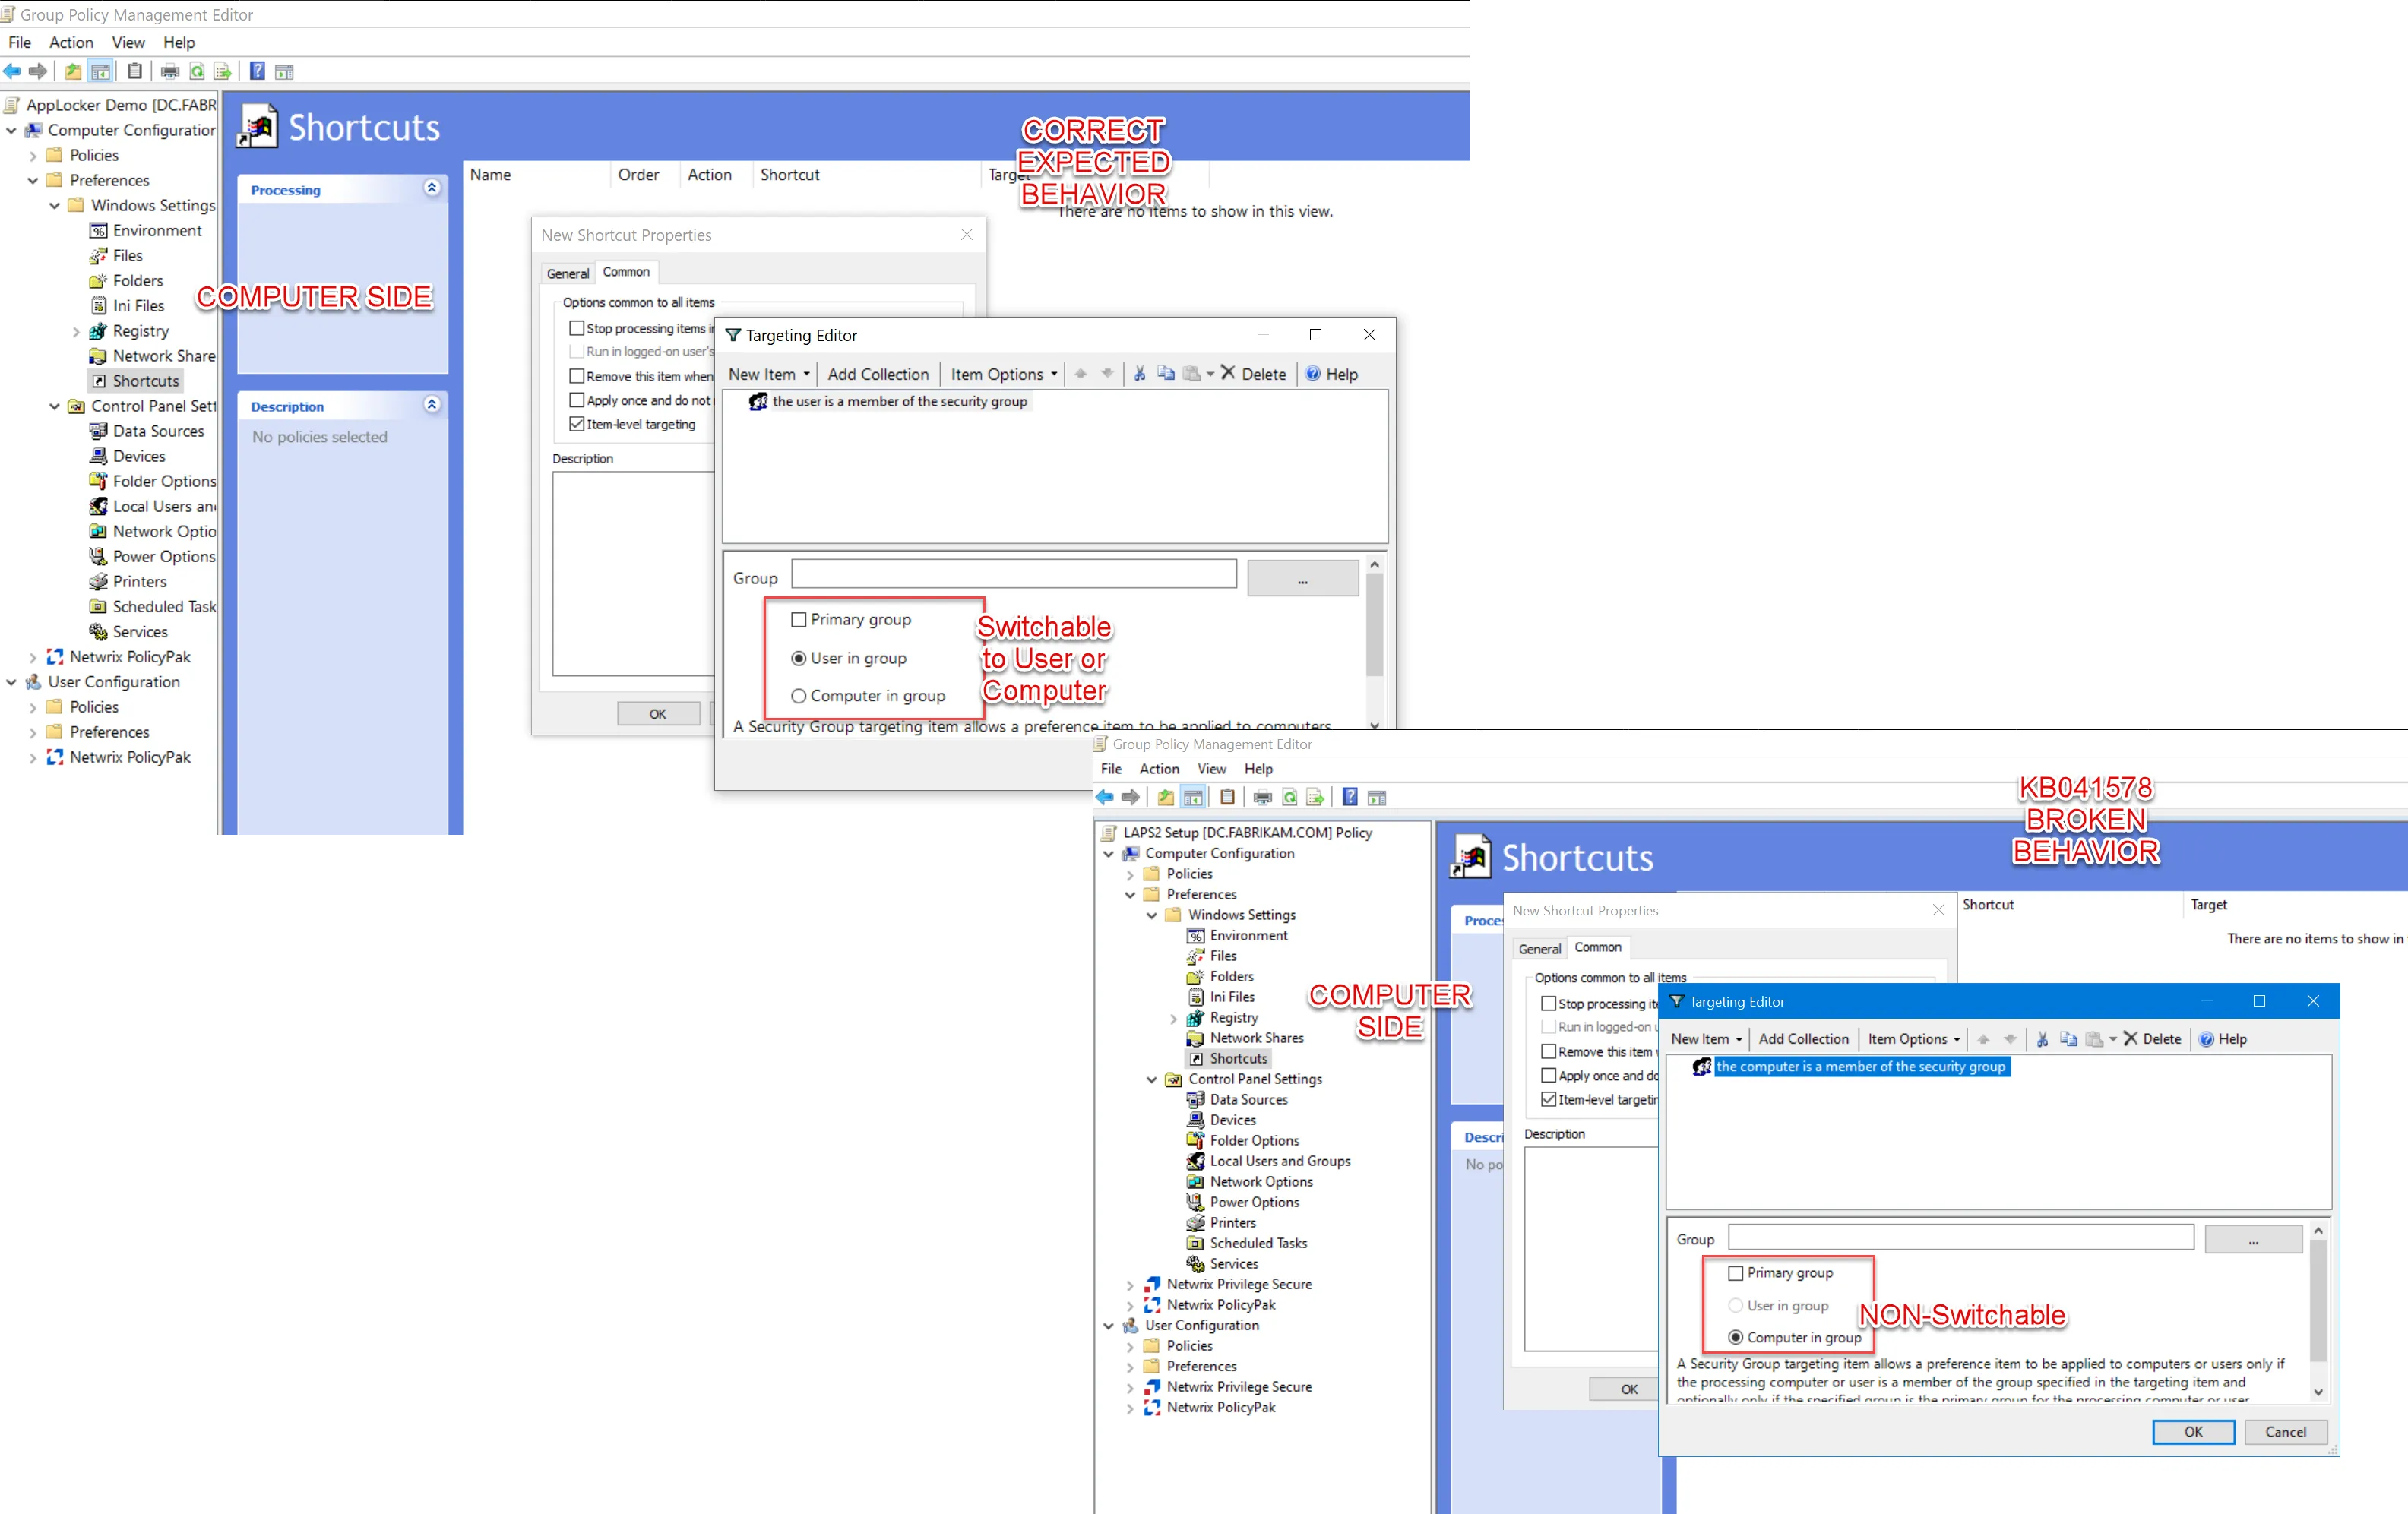
Task: Click OK in the New Shortcut Properties dialog
Action: [x=657, y=713]
